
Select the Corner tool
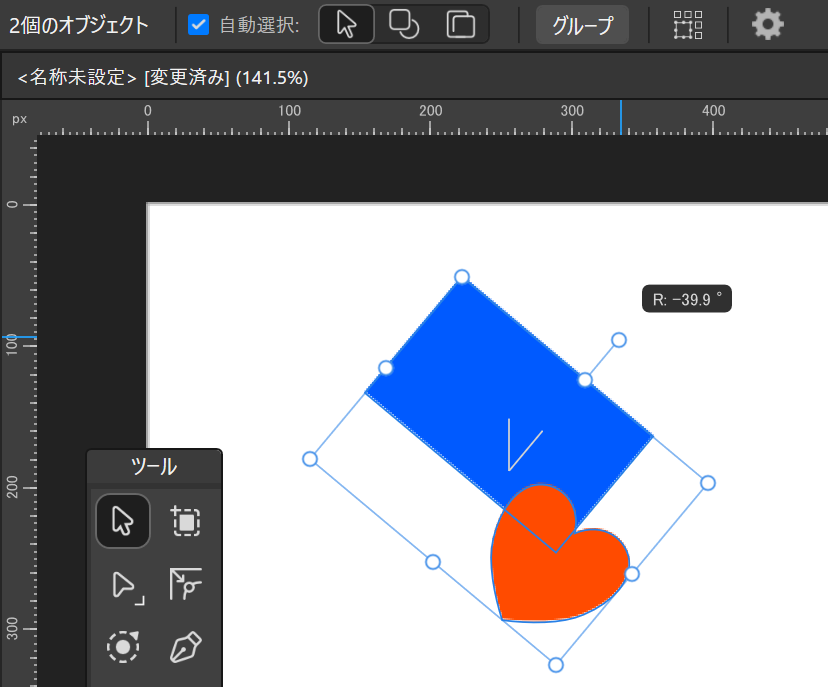click(x=185, y=584)
